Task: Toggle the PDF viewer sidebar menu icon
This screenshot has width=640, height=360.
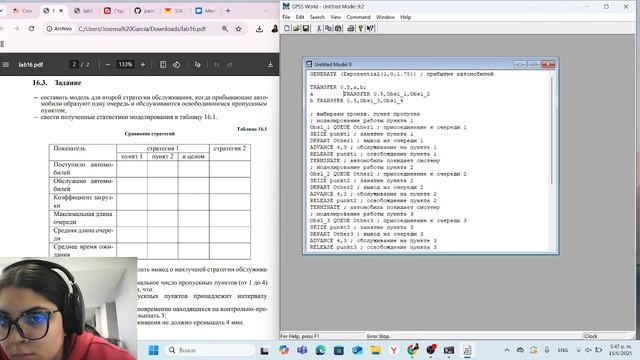Action: [x=6, y=64]
